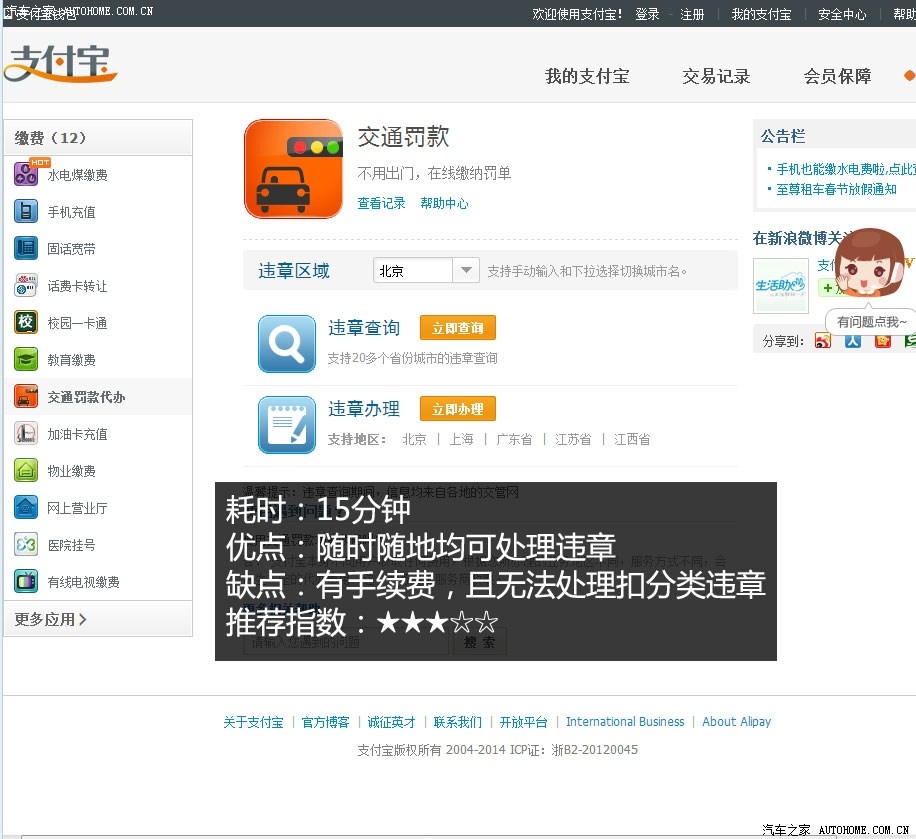This screenshot has height=839, width=916.
Task: Open About Alipay footer link
Action: pyautogui.click(x=737, y=722)
